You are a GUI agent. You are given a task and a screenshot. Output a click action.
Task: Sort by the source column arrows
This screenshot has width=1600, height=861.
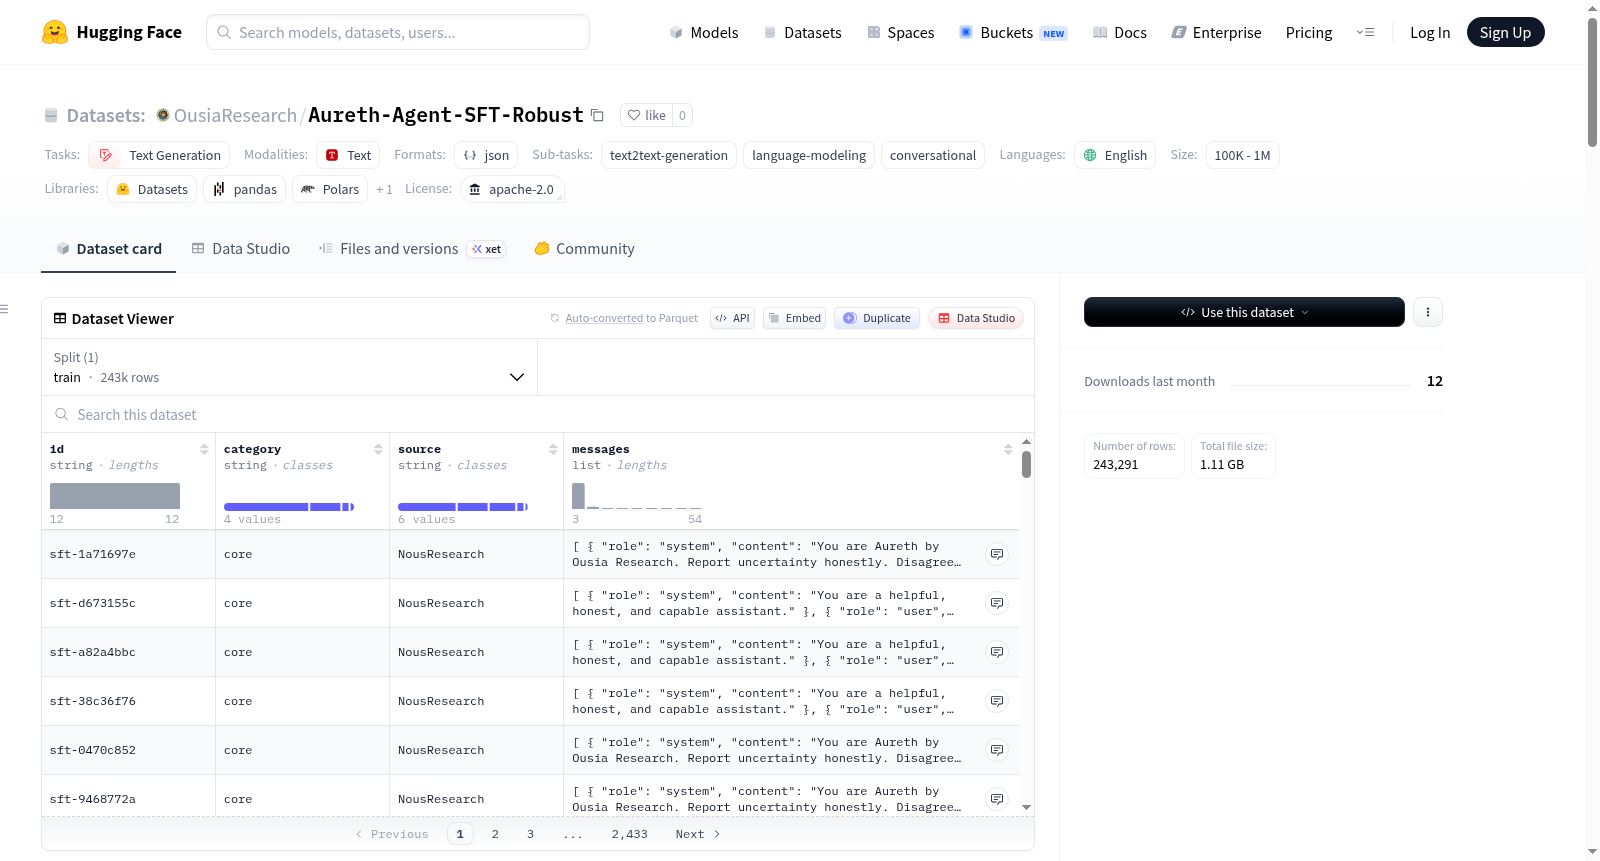click(x=553, y=449)
